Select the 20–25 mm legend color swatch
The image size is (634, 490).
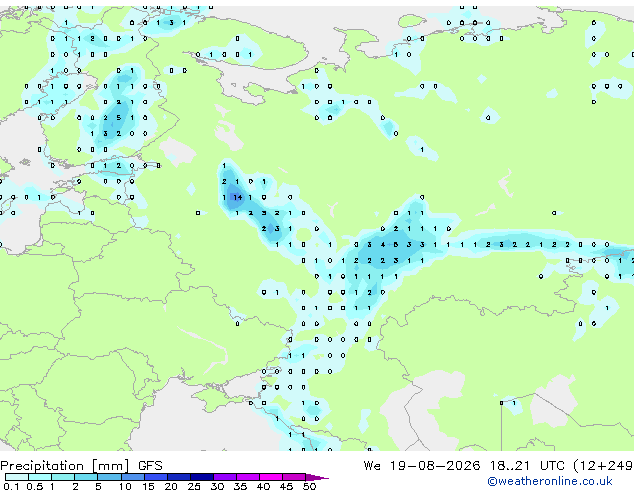(178, 477)
